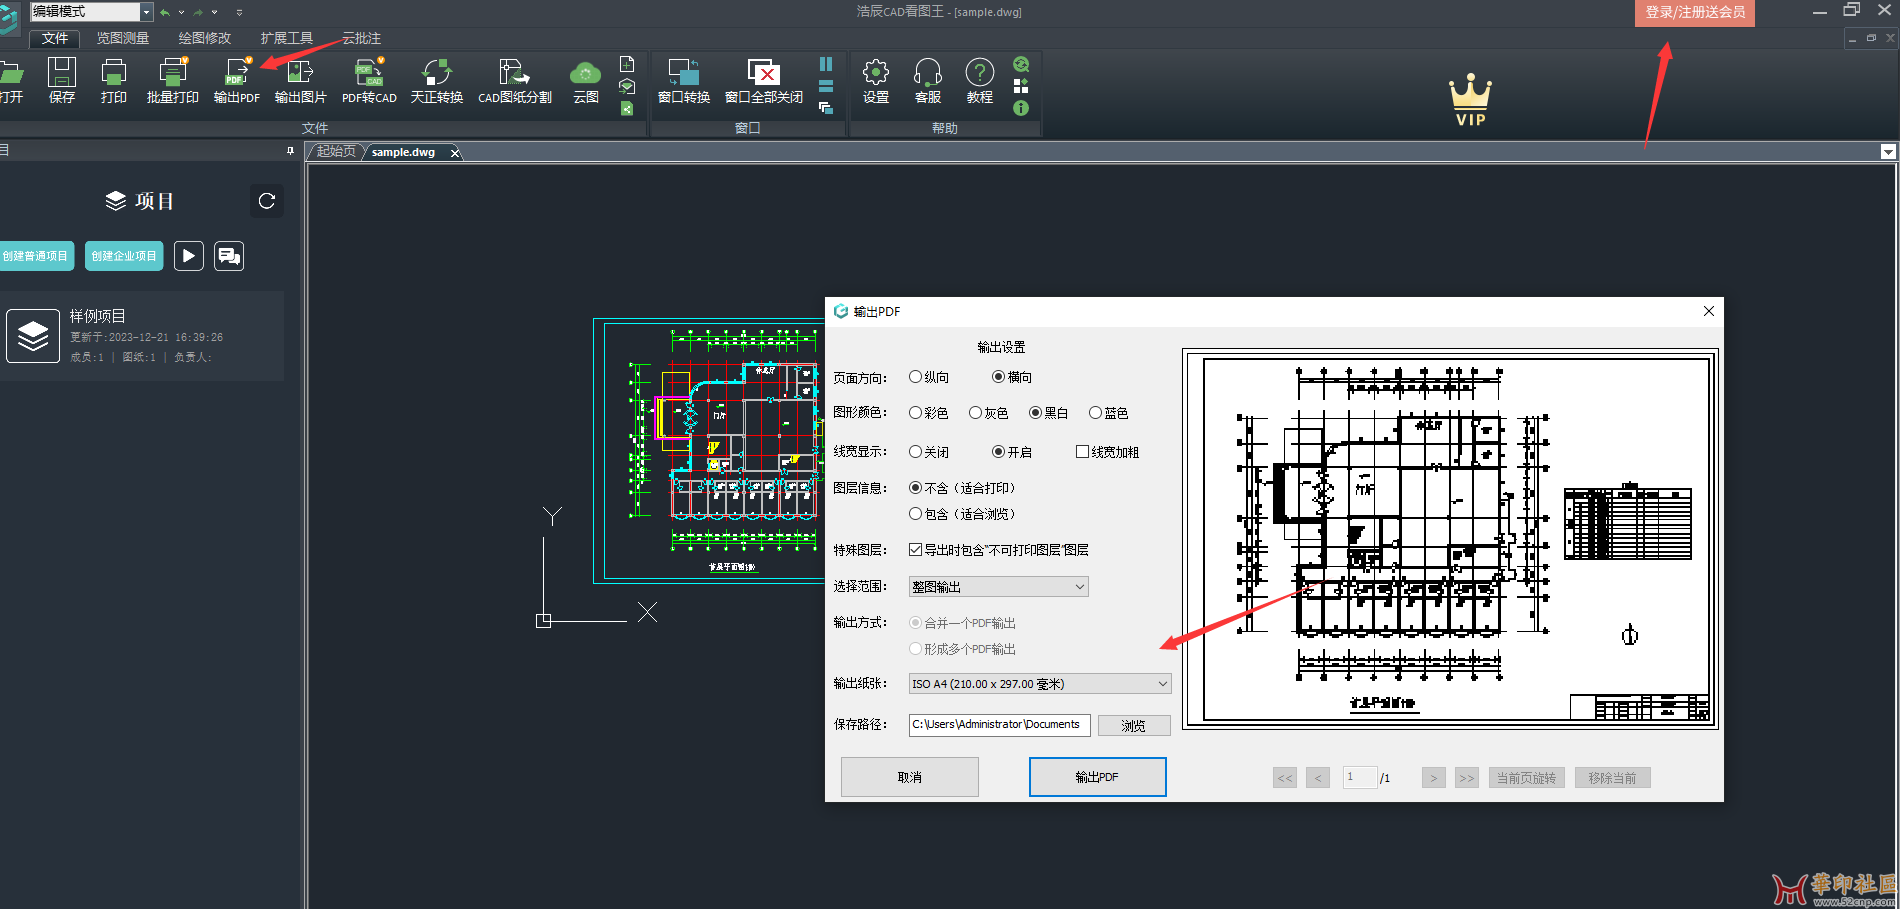Click the play video icon in project panel

tap(189, 256)
